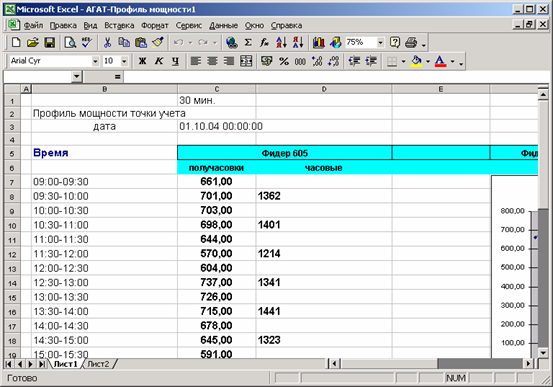
Task: Toggle underline Ч formatting
Action: pyautogui.click(x=176, y=61)
